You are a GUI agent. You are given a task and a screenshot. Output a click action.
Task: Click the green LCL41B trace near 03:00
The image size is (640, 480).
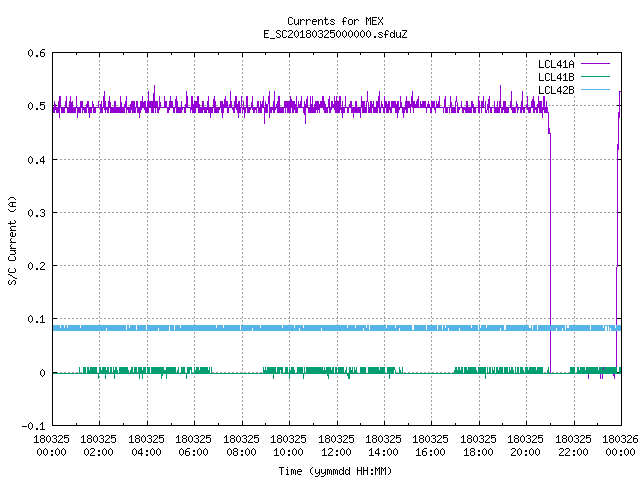123,371
